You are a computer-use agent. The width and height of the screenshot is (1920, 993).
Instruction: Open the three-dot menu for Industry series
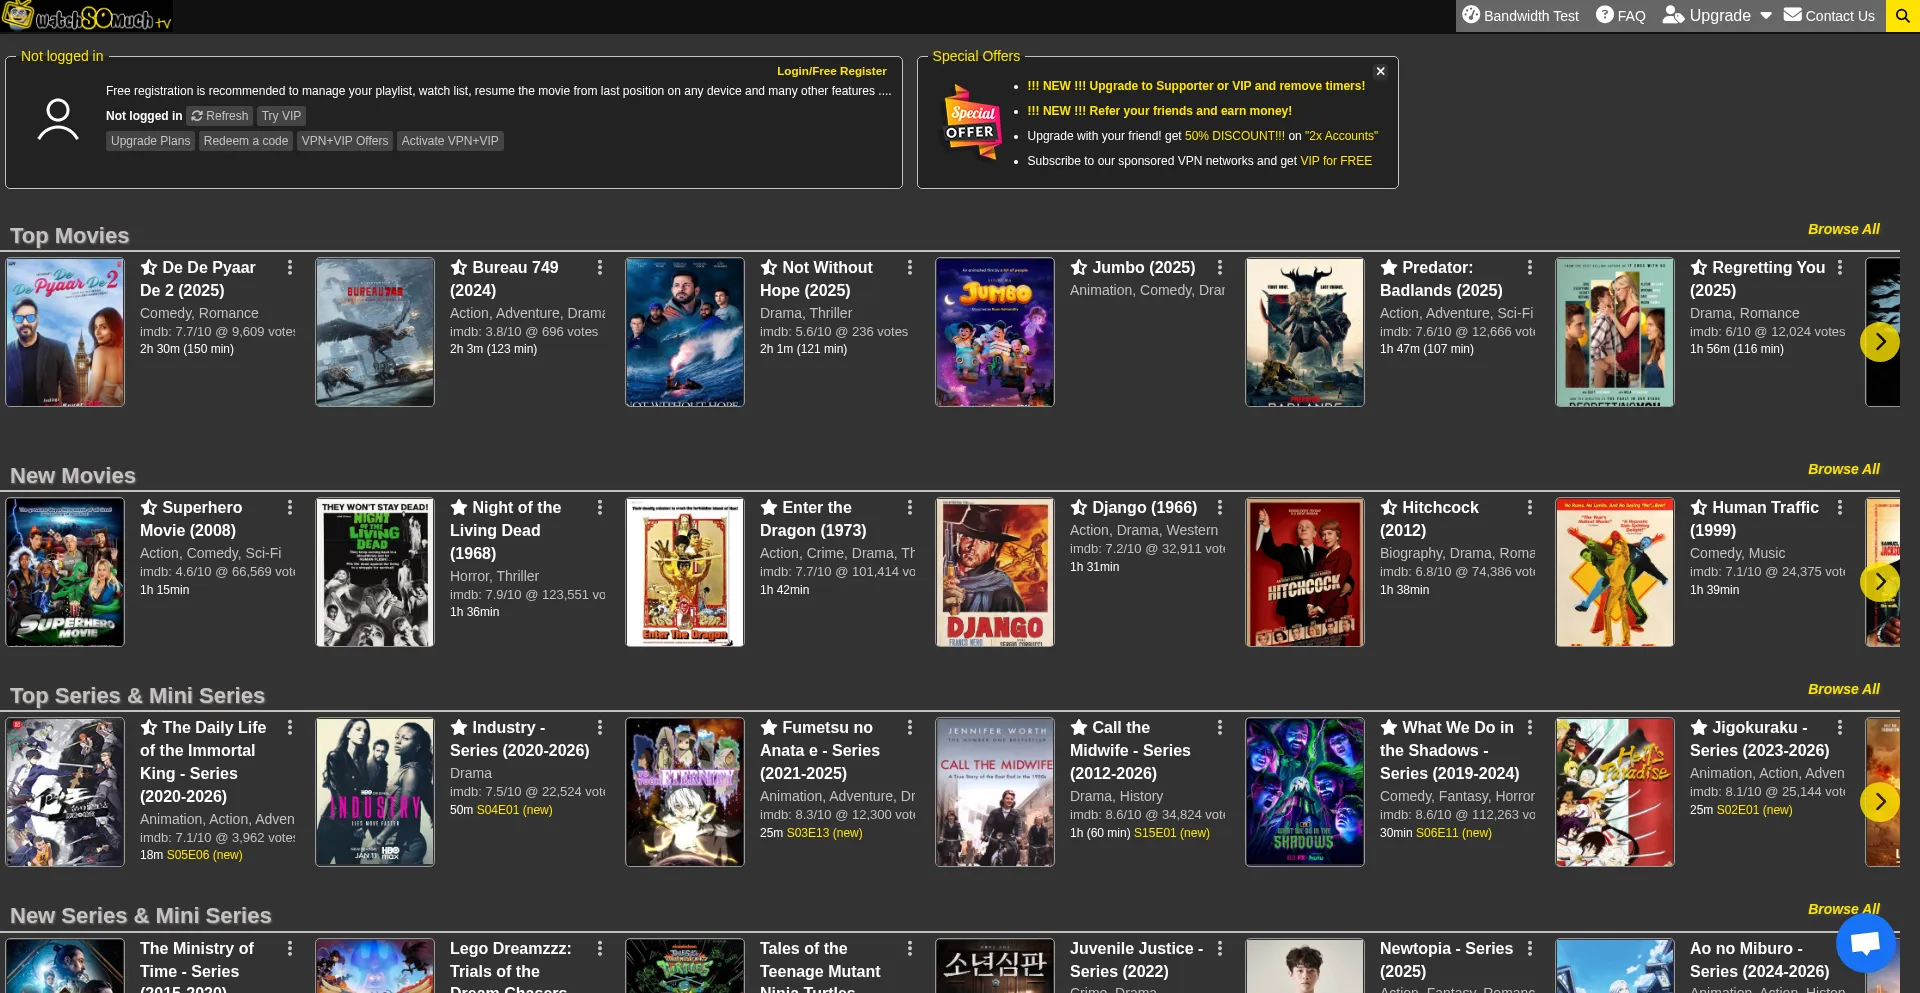point(600,728)
